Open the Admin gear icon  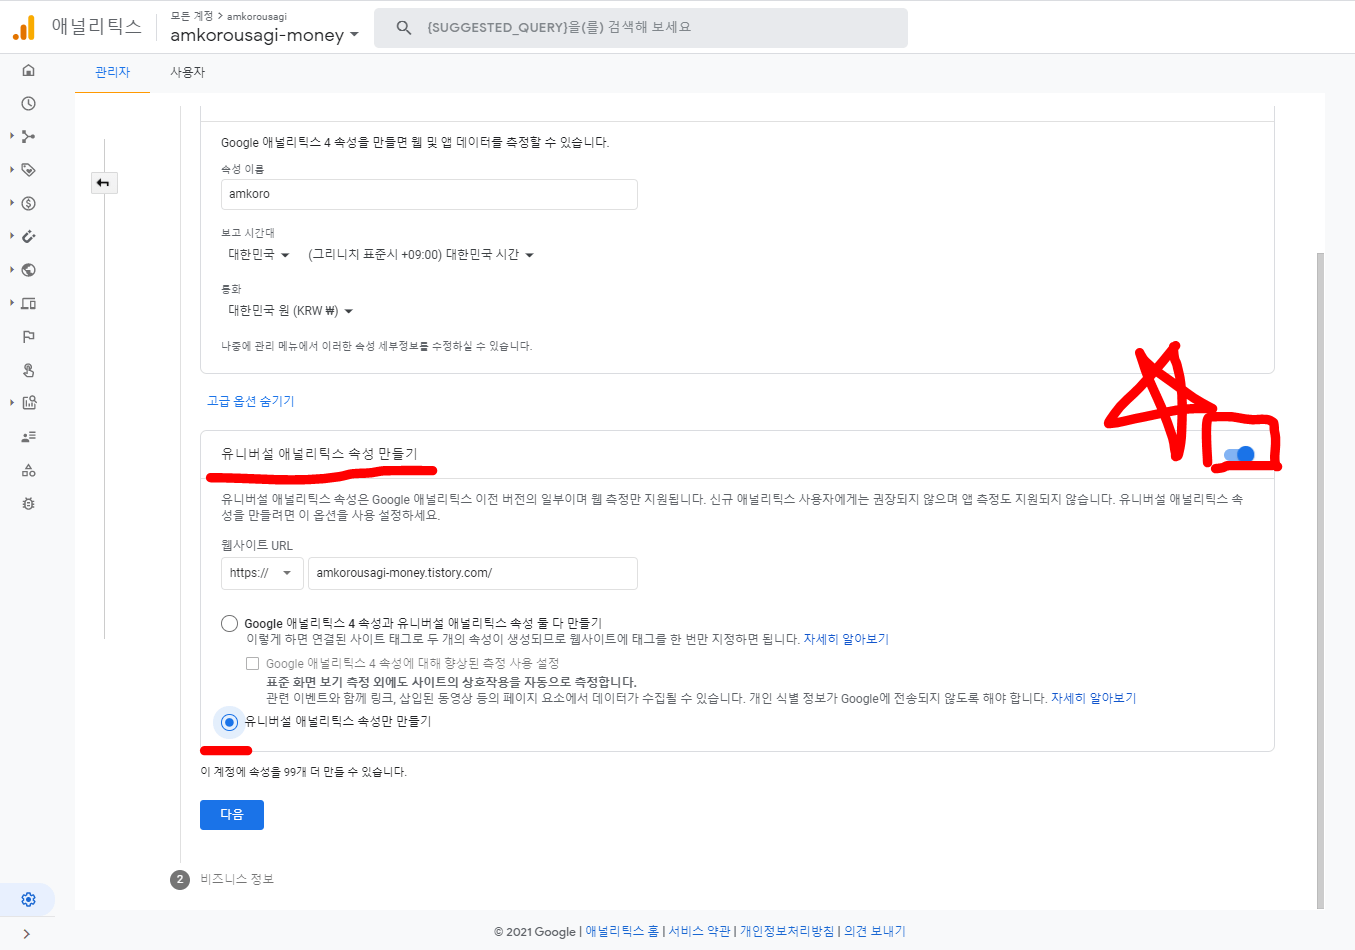28,899
